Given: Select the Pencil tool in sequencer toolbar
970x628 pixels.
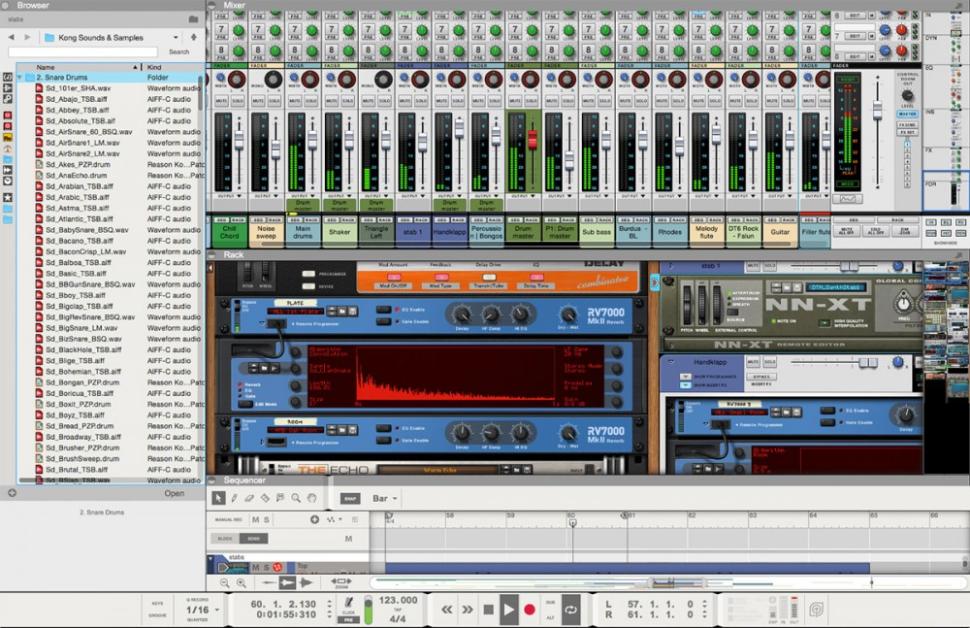Looking at the screenshot, I should 234,498.
